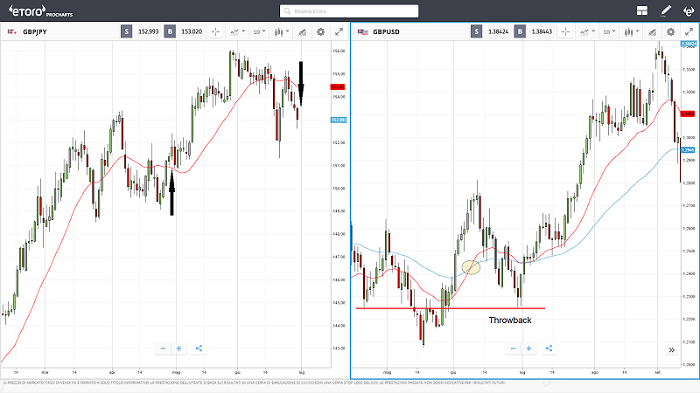
Task: Sell GBPJPY with the S button
Action: pos(126,32)
